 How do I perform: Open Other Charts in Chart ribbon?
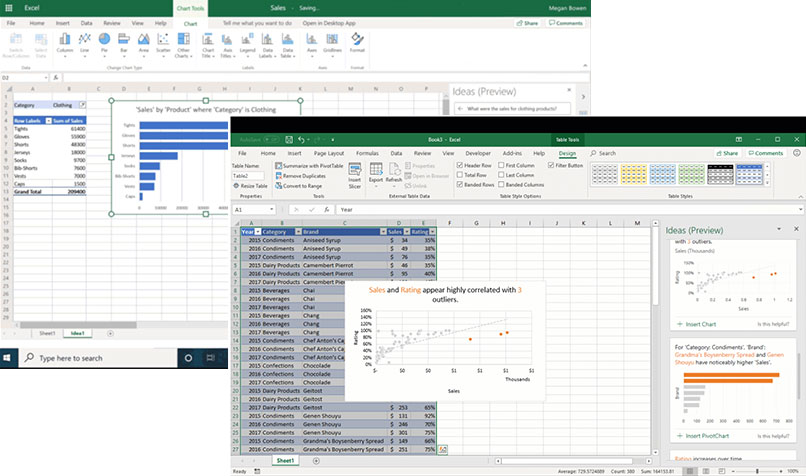click(x=184, y=44)
